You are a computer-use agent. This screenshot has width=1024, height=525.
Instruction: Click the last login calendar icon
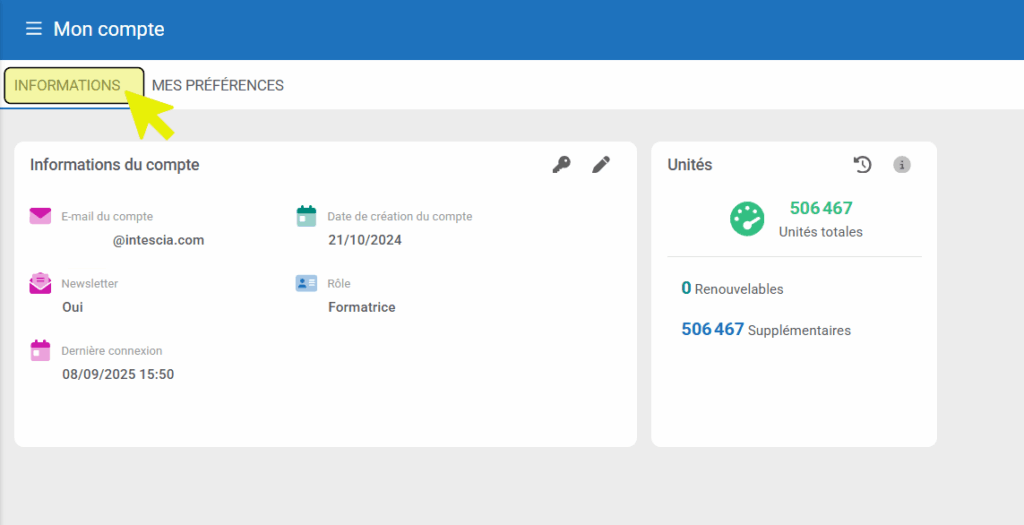(x=40, y=350)
